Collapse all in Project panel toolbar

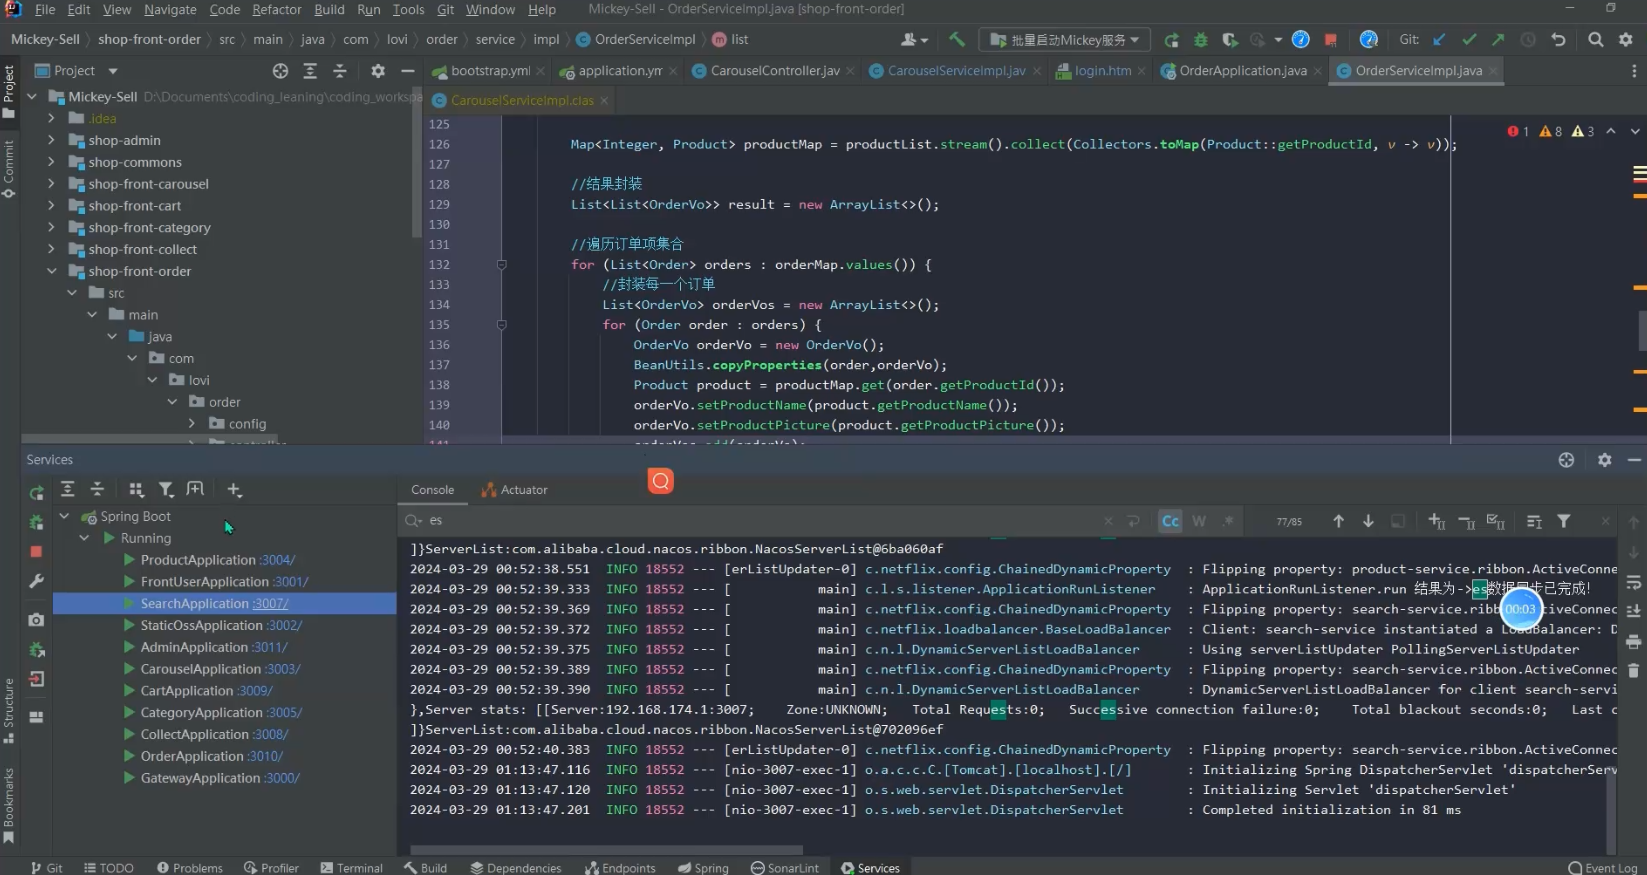click(340, 71)
